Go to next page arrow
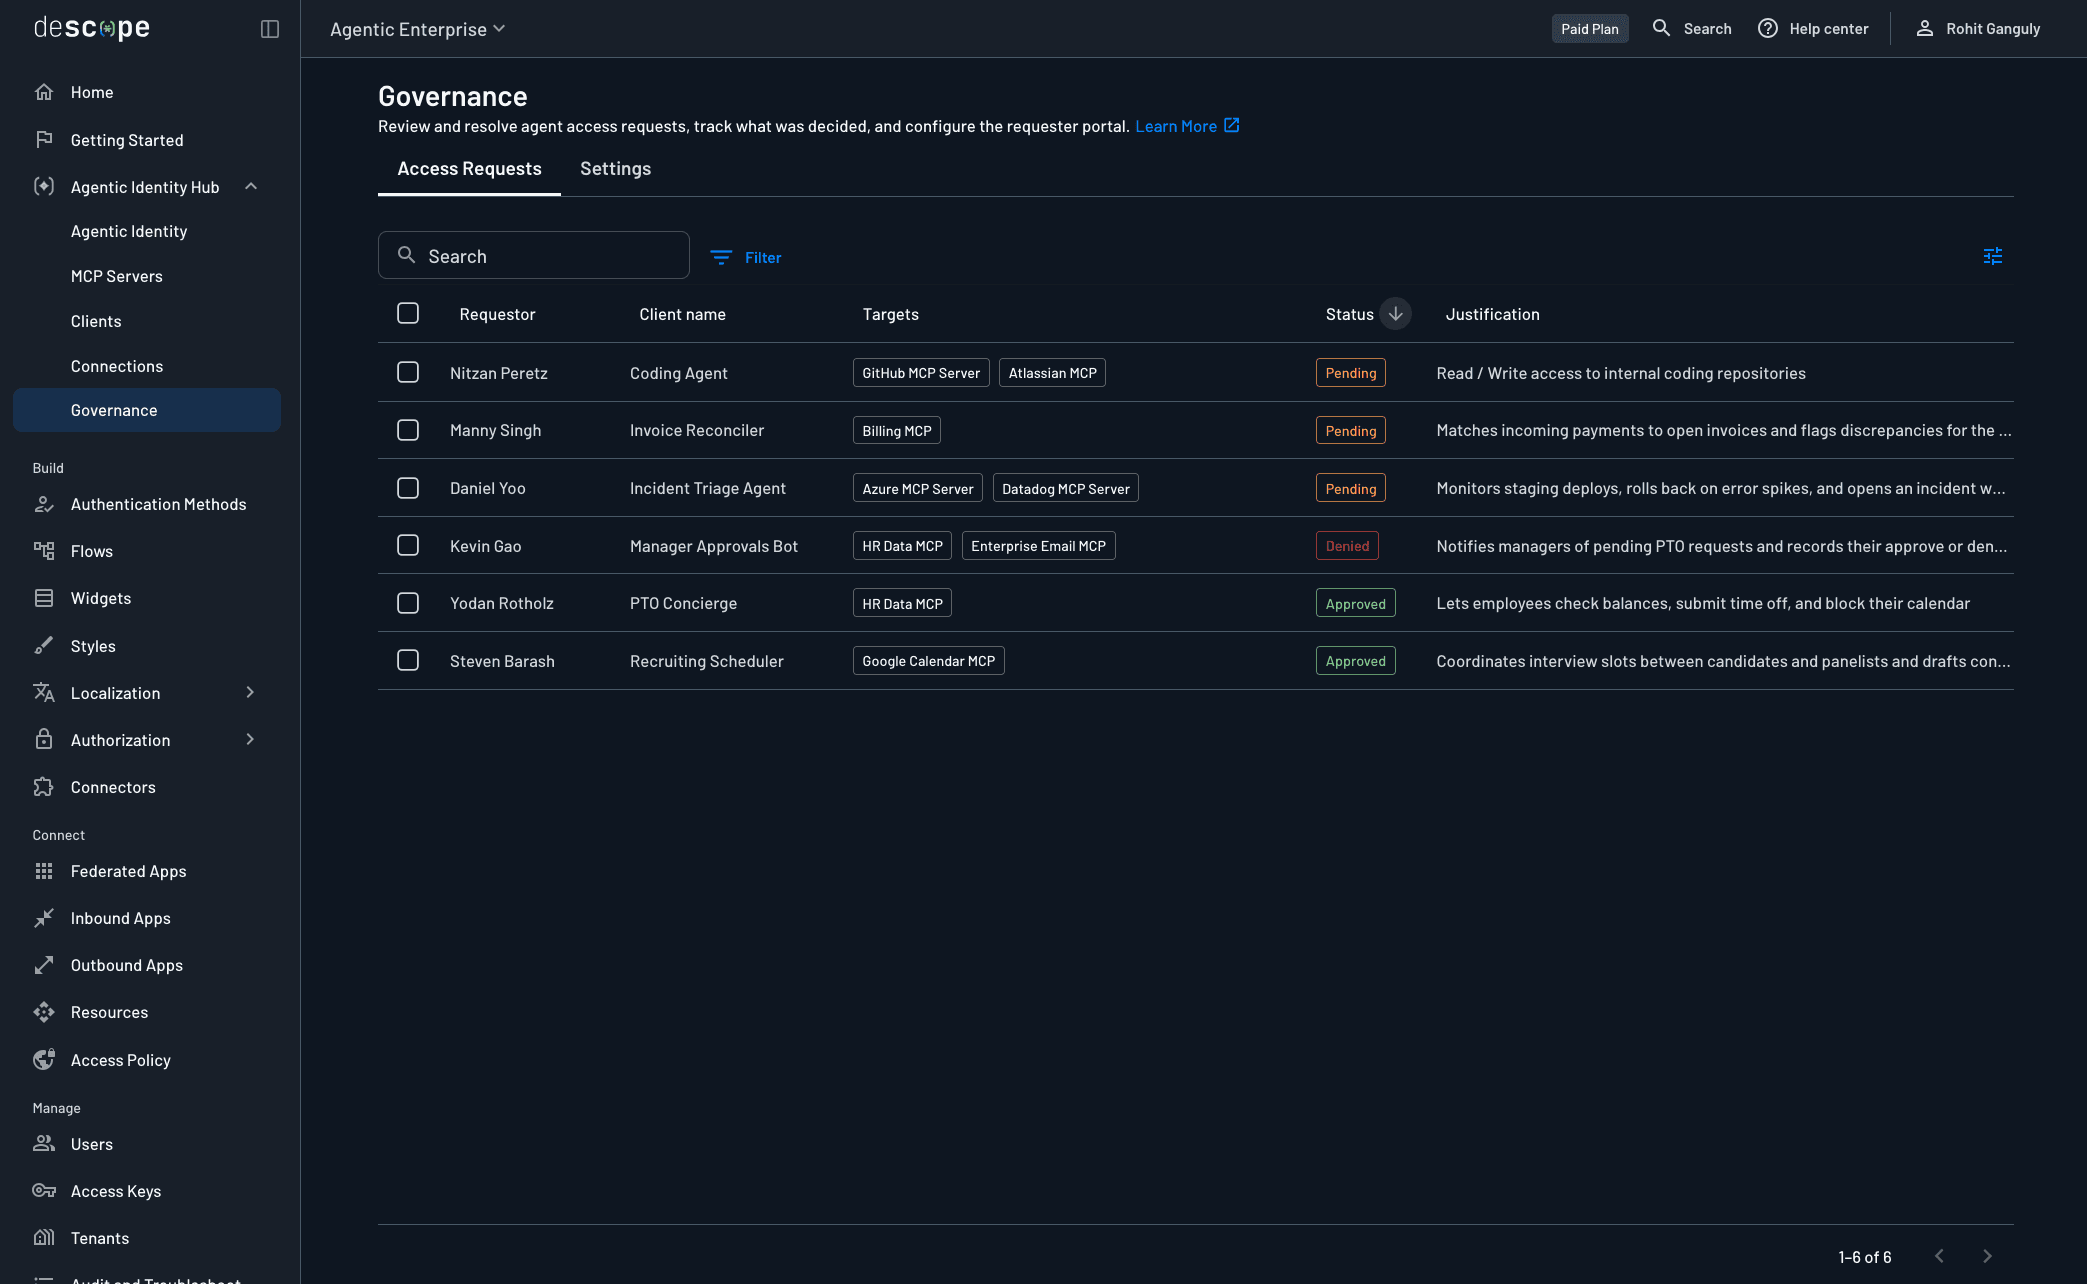Viewport: 2087px width, 1284px height. (x=1987, y=1256)
